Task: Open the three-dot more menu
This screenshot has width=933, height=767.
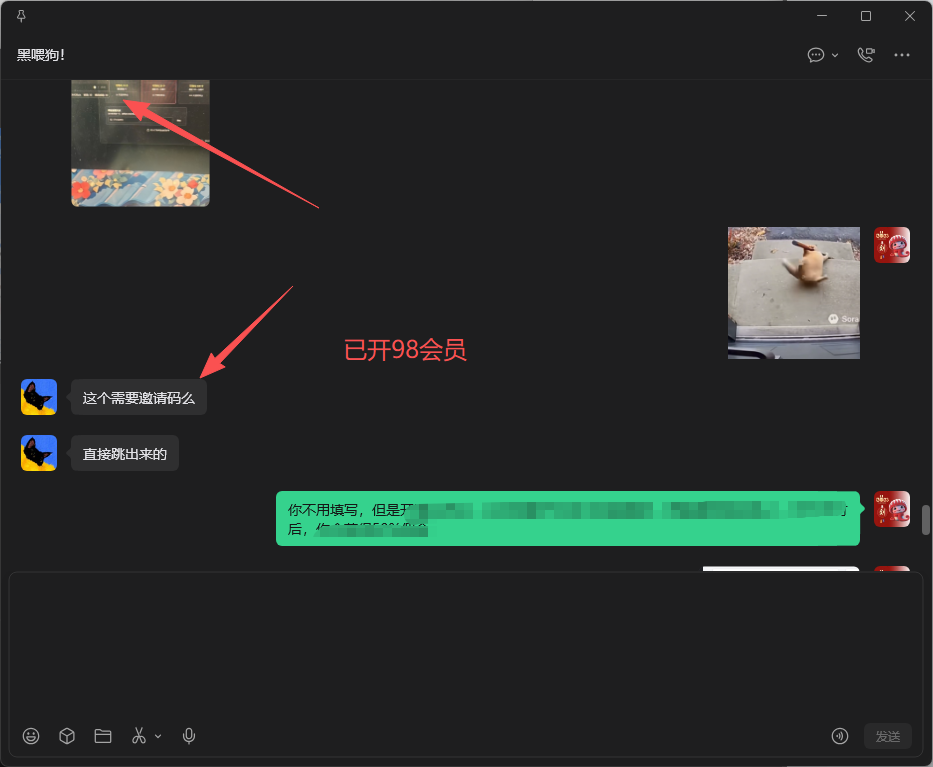Action: pos(901,55)
